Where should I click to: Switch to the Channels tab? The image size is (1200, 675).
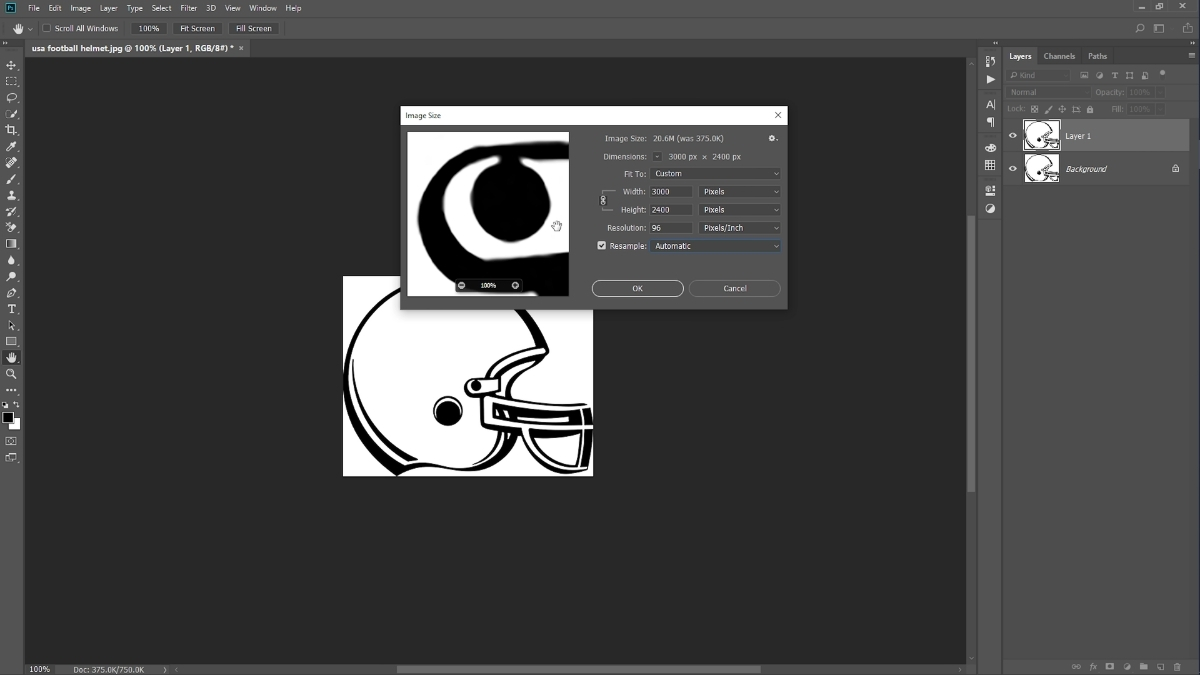pyautogui.click(x=1059, y=56)
